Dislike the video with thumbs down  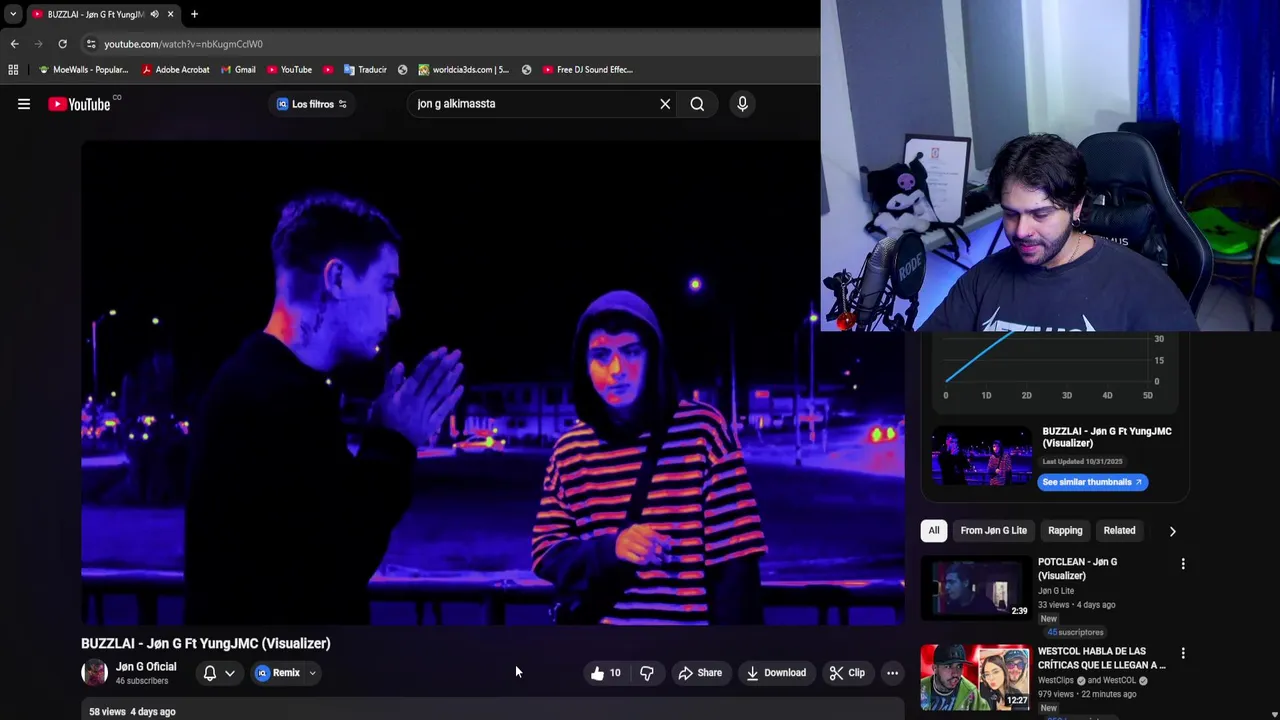coord(647,673)
